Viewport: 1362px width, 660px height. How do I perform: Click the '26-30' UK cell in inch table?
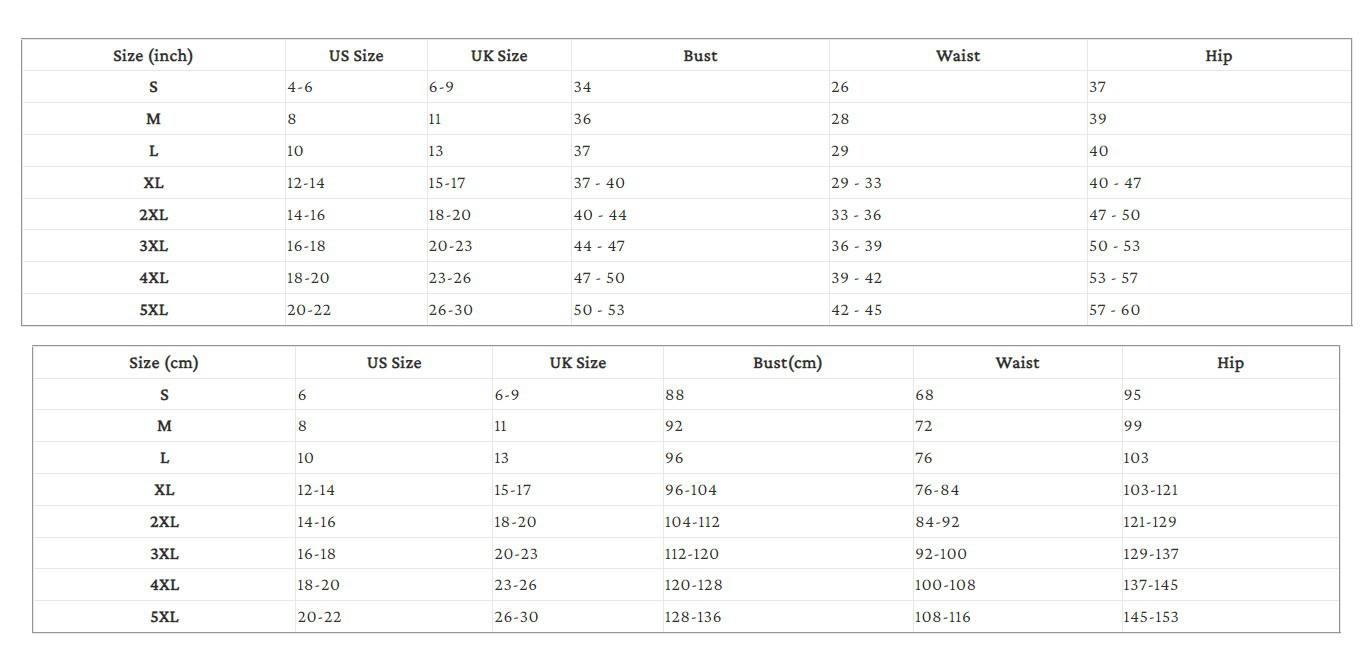[499, 310]
